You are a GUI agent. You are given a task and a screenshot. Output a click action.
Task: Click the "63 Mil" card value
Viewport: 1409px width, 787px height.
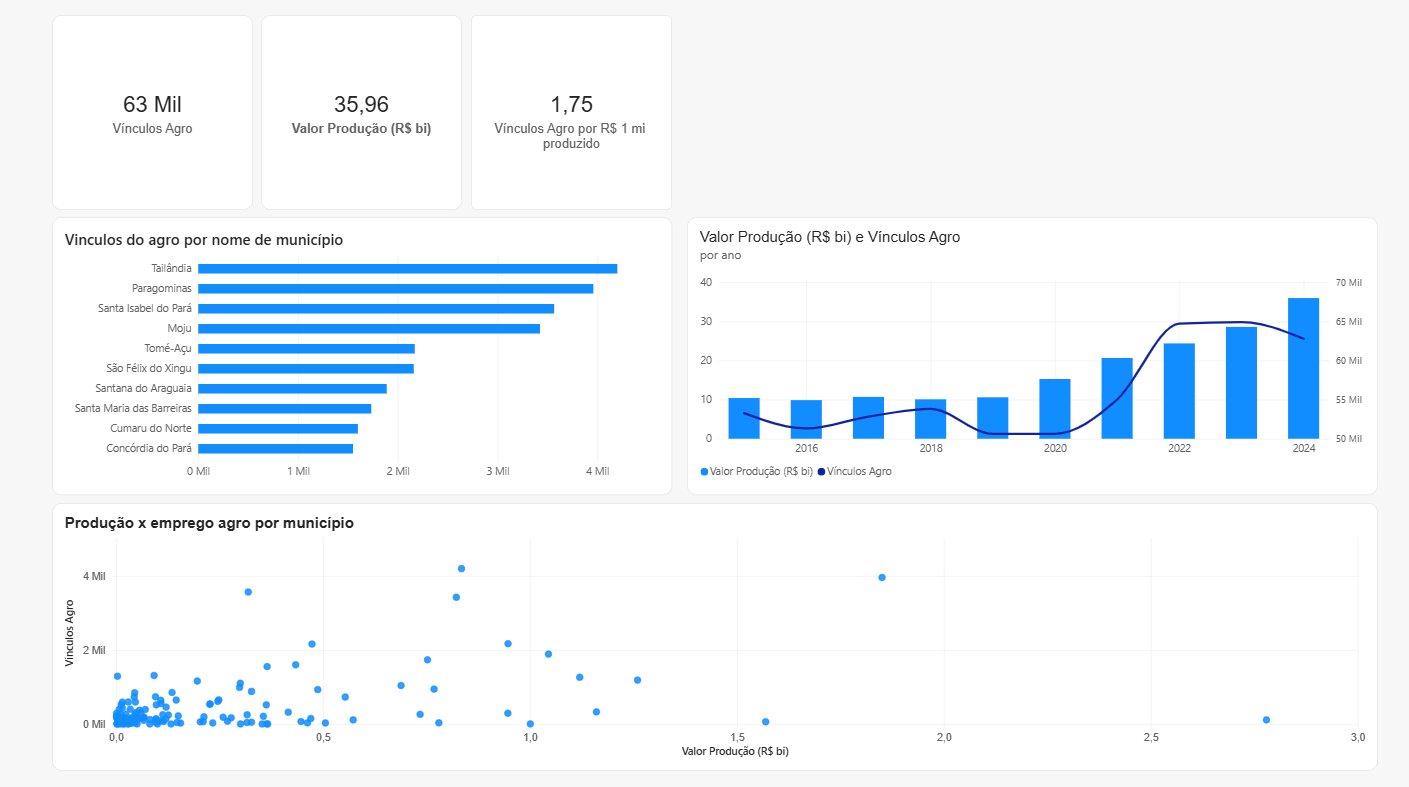point(152,104)
